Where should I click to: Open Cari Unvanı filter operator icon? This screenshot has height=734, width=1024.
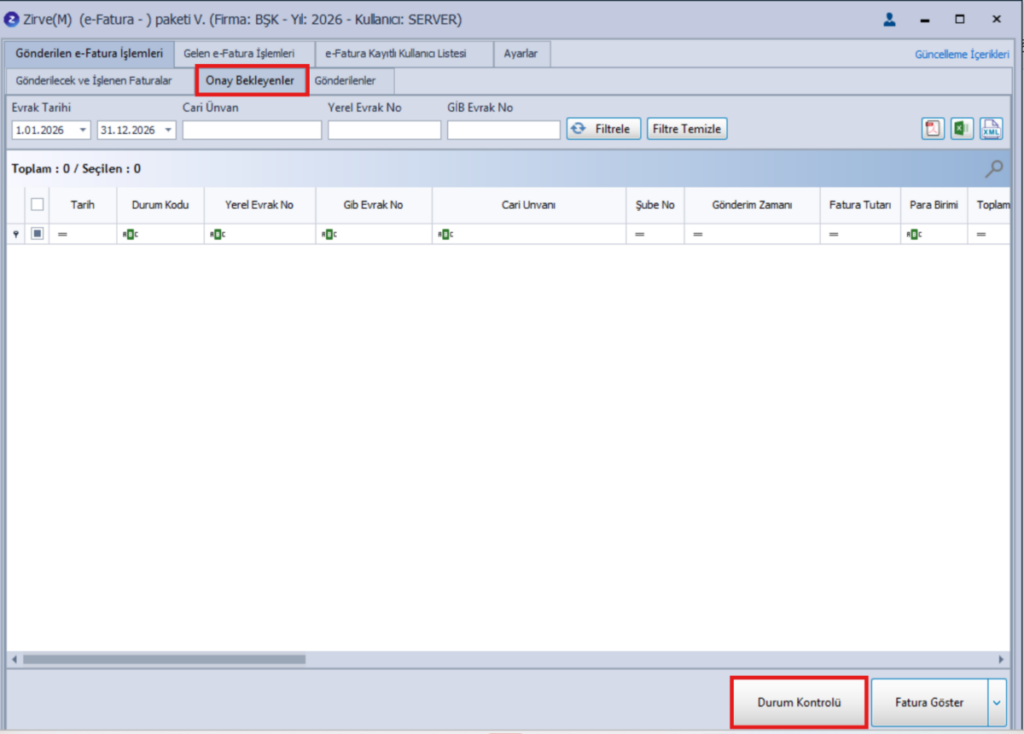[445, 234]
